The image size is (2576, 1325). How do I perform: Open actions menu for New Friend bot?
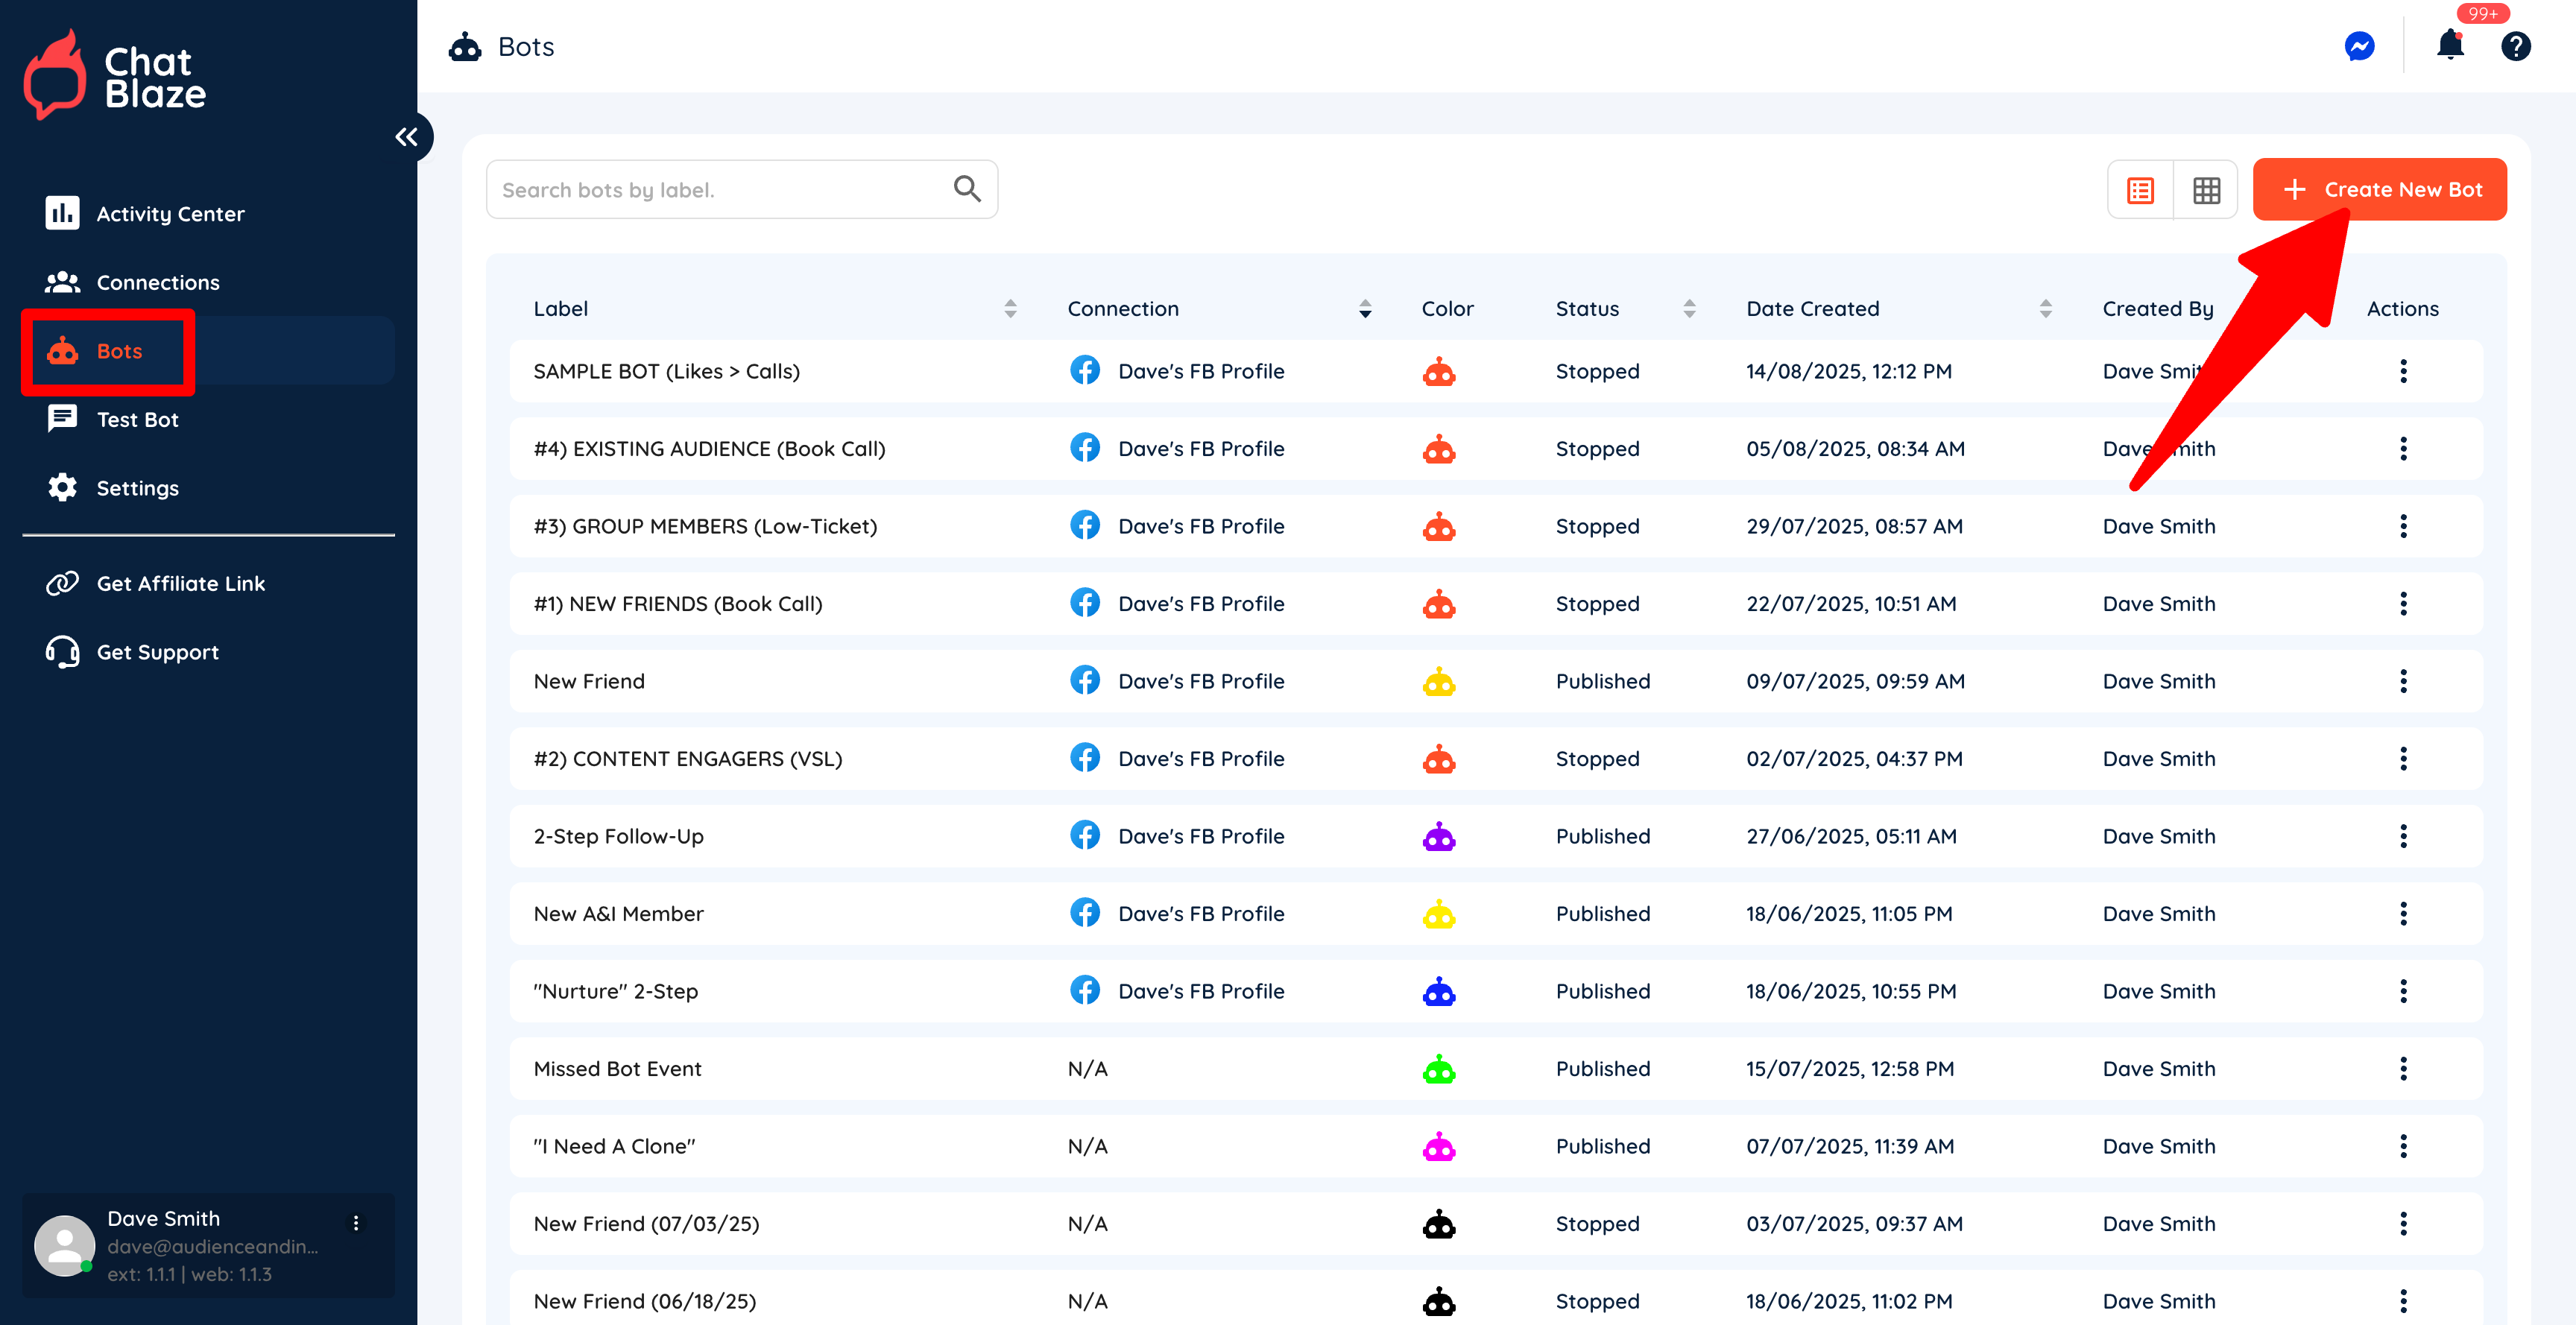click(2402, 681)
